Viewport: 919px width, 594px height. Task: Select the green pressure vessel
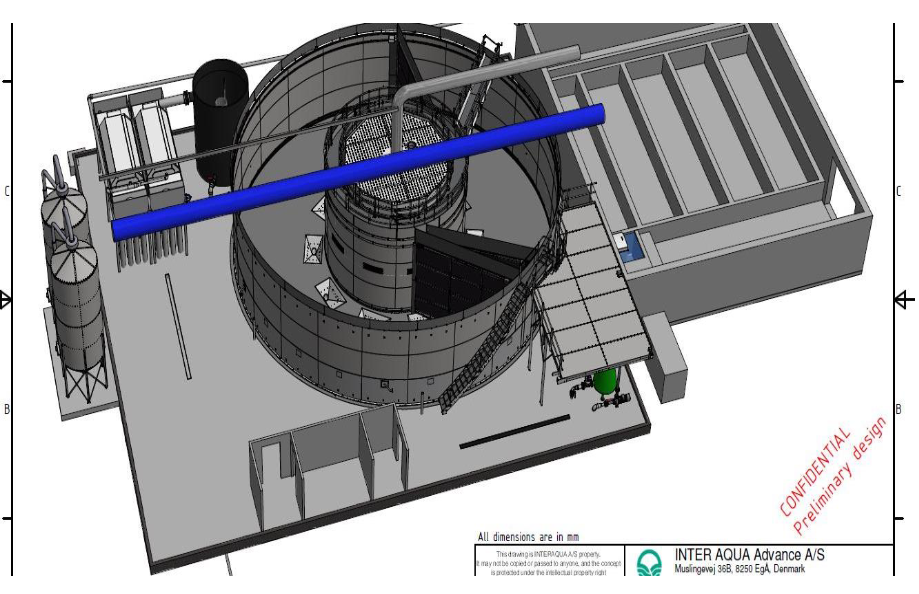[604, 383]
